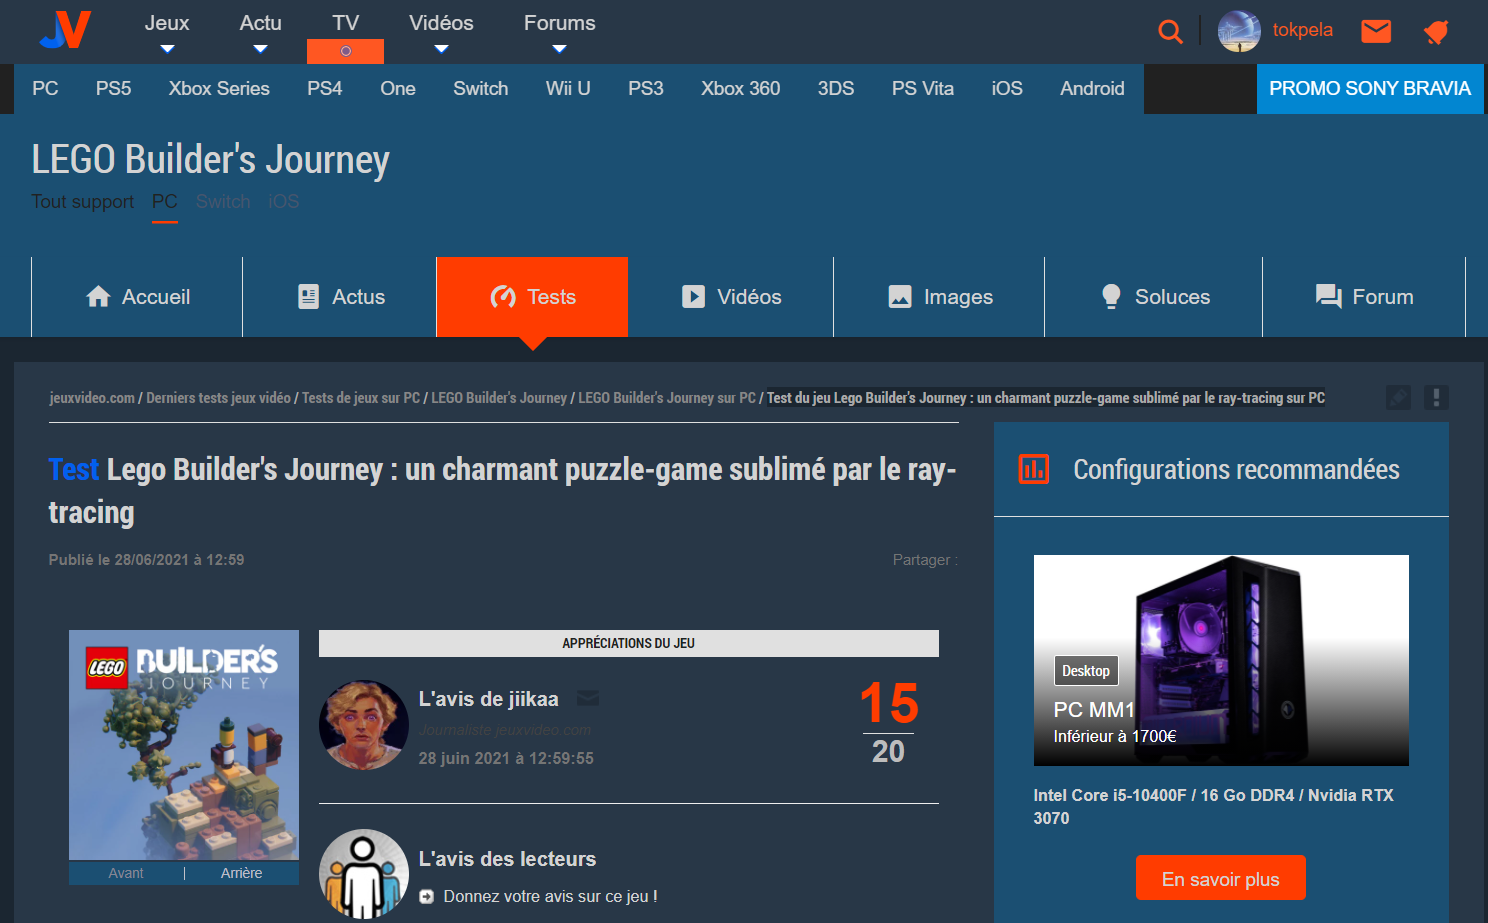Image resolution: width=1488 pixels, height=923 pixels.
Task: Expand the Actu menu arrow
Action: [x=260, y=49]
